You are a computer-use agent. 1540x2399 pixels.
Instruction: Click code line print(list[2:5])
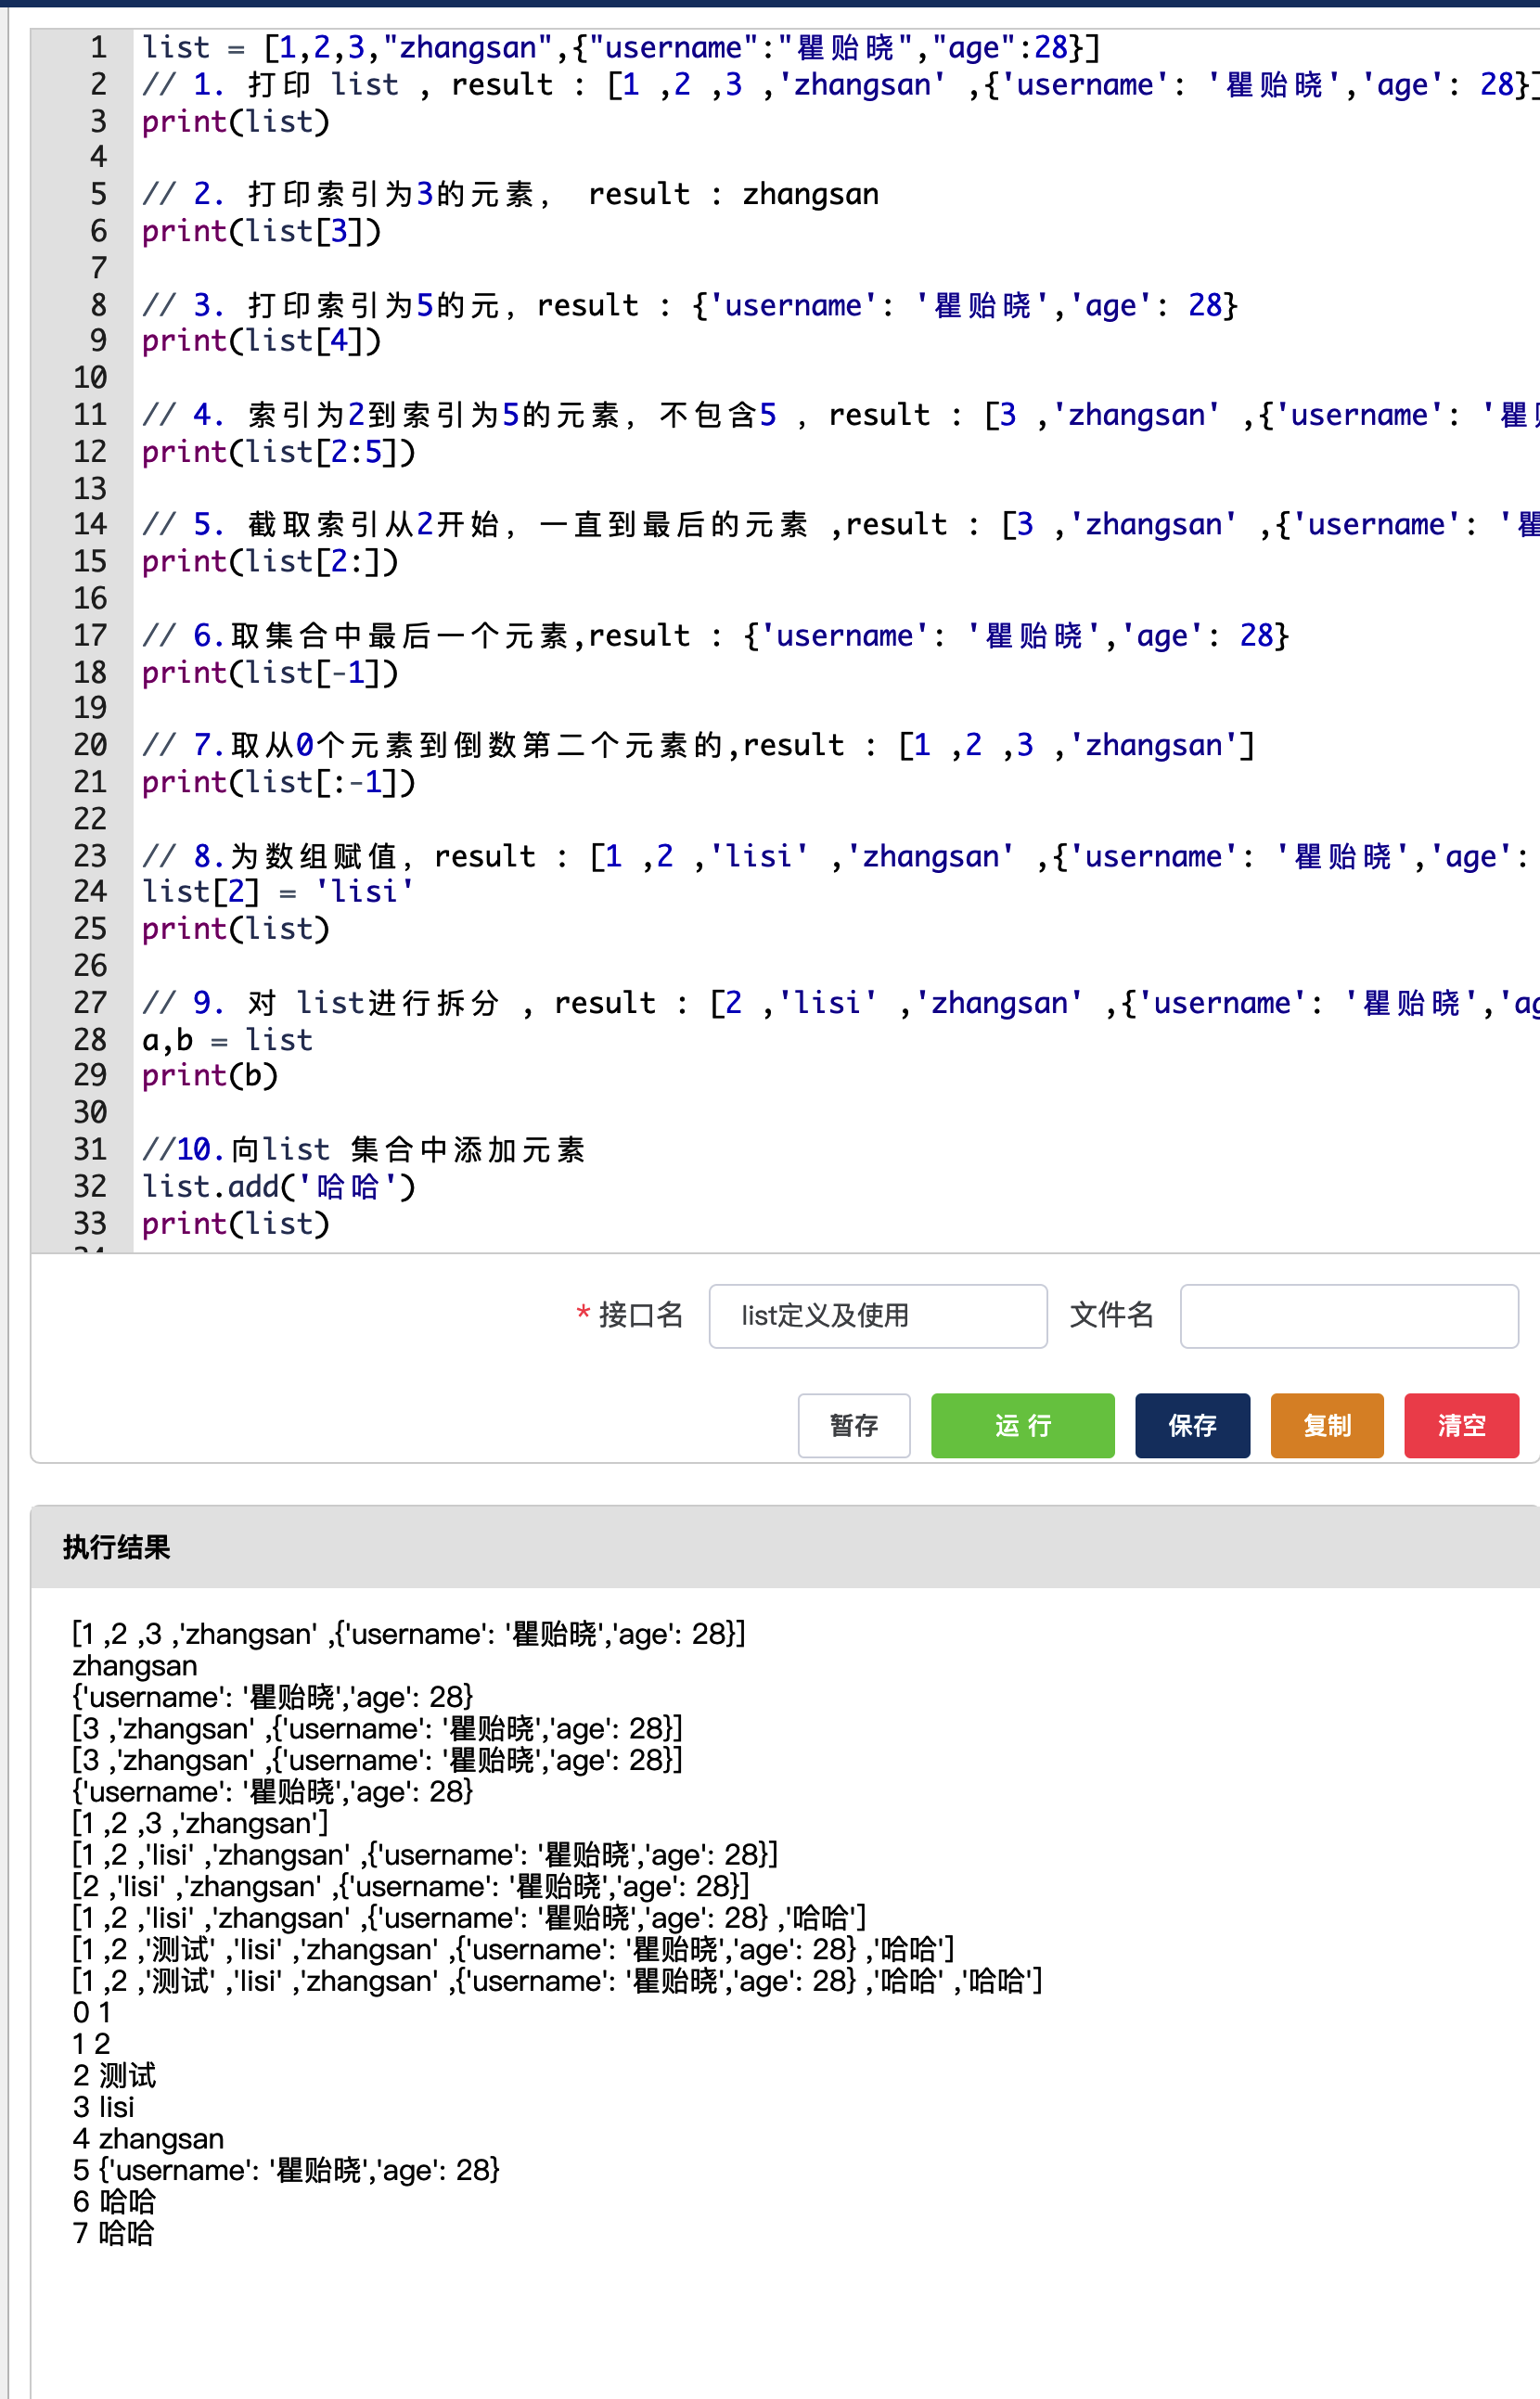click(x=279, y=452)
